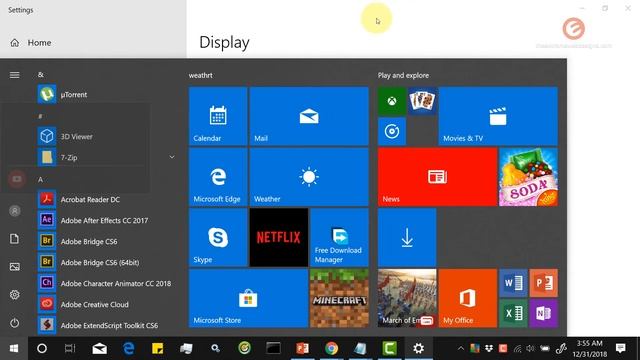Expand the Start menu hamburger button

click(15, 75)
